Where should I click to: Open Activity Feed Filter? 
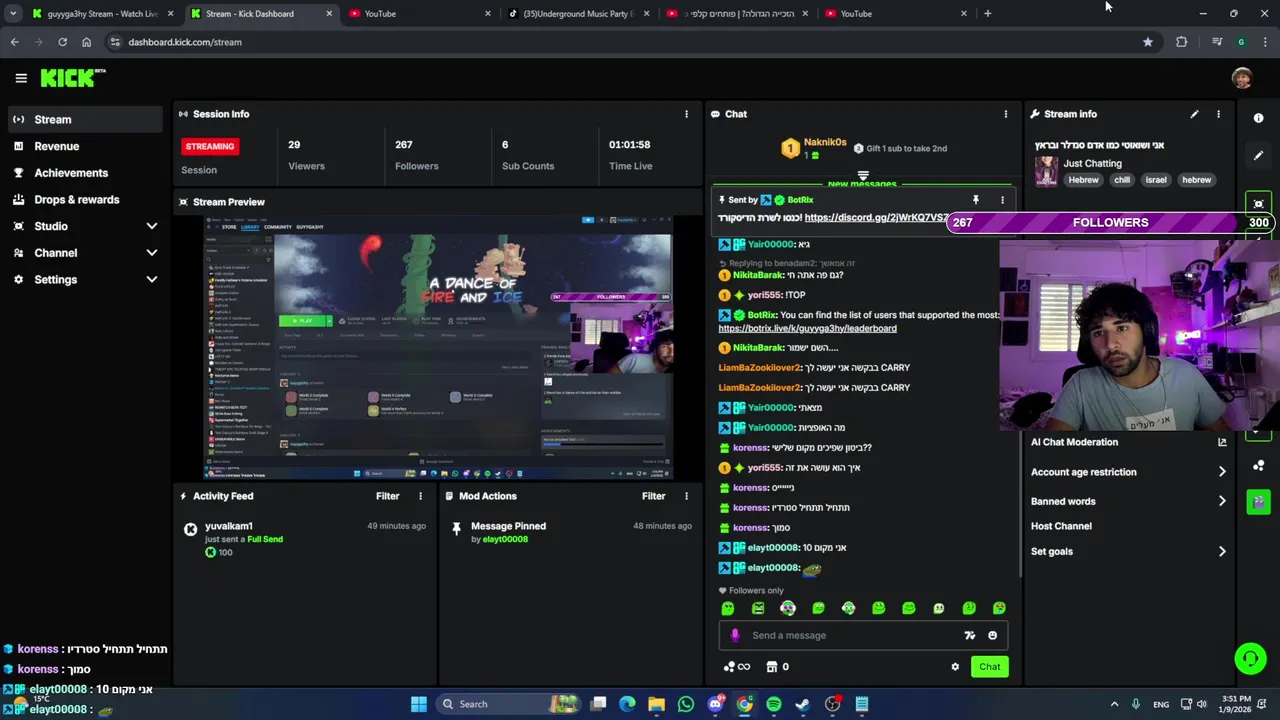387,496
